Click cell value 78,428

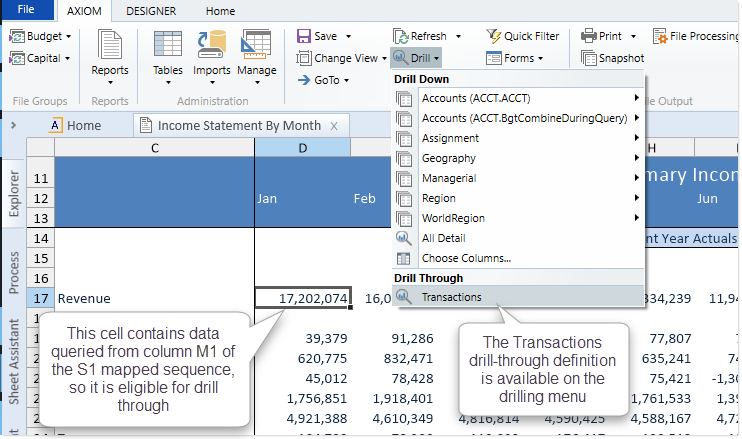pyautogui.click(x=412, y=379)
